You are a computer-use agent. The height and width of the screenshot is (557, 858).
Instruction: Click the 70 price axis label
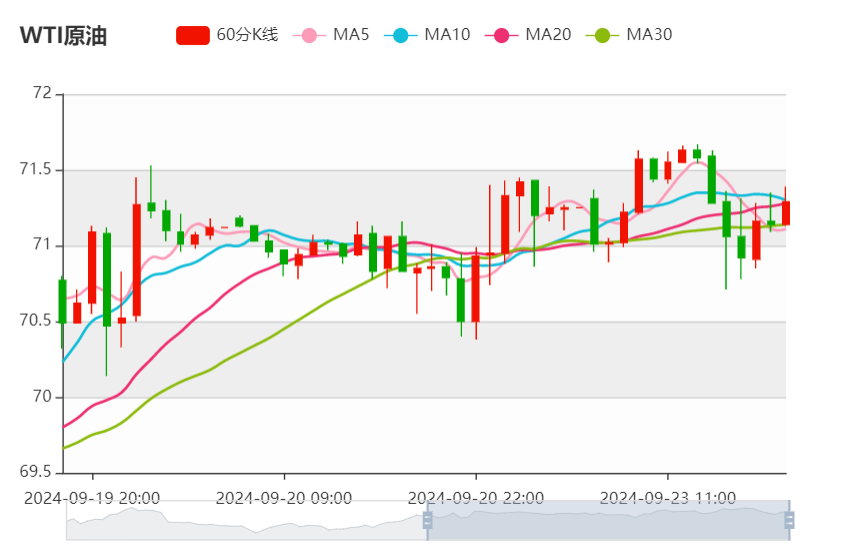[42, 397]
